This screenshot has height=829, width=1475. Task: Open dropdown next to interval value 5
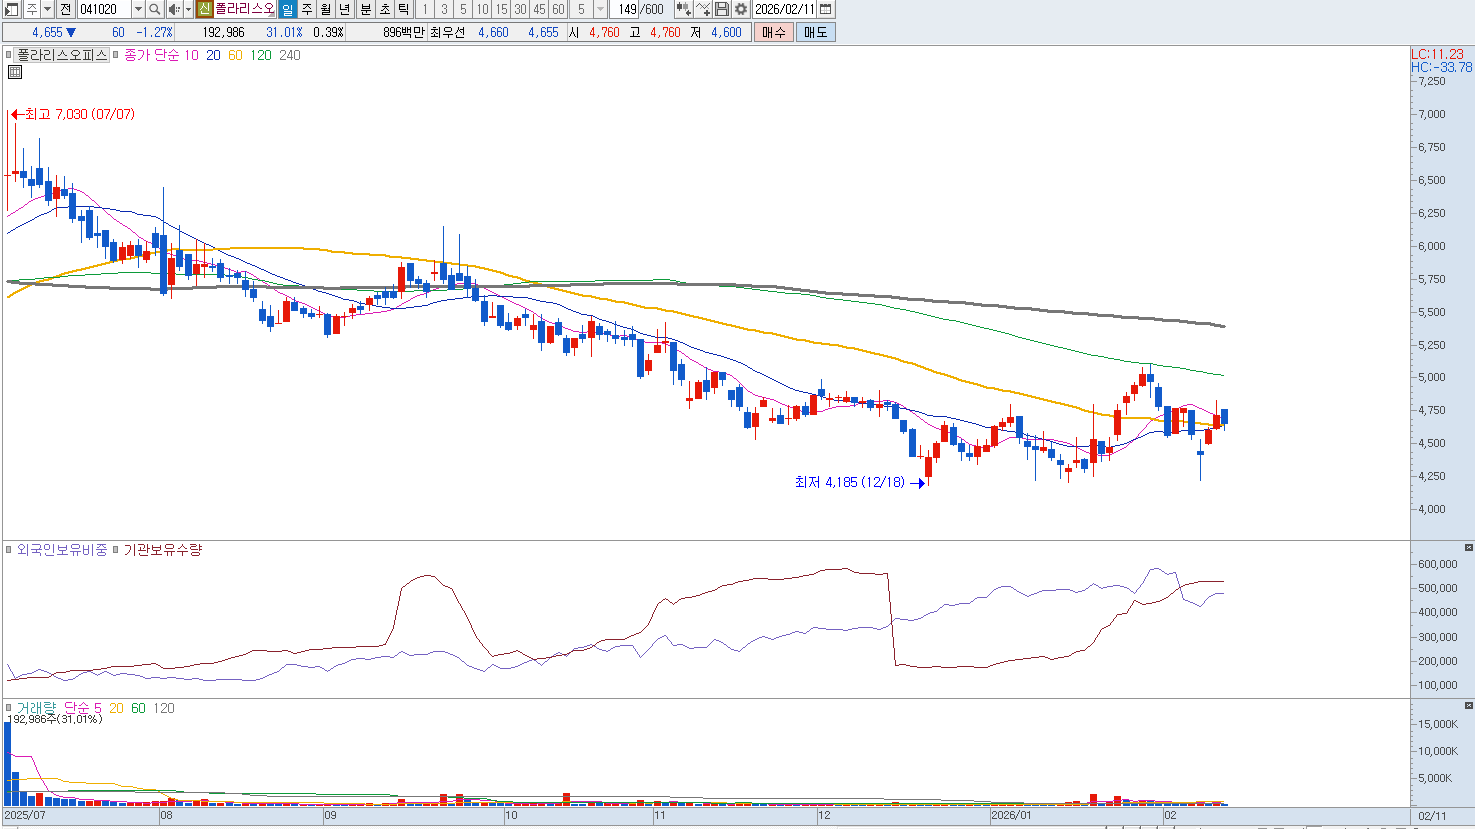pos(600,9)
